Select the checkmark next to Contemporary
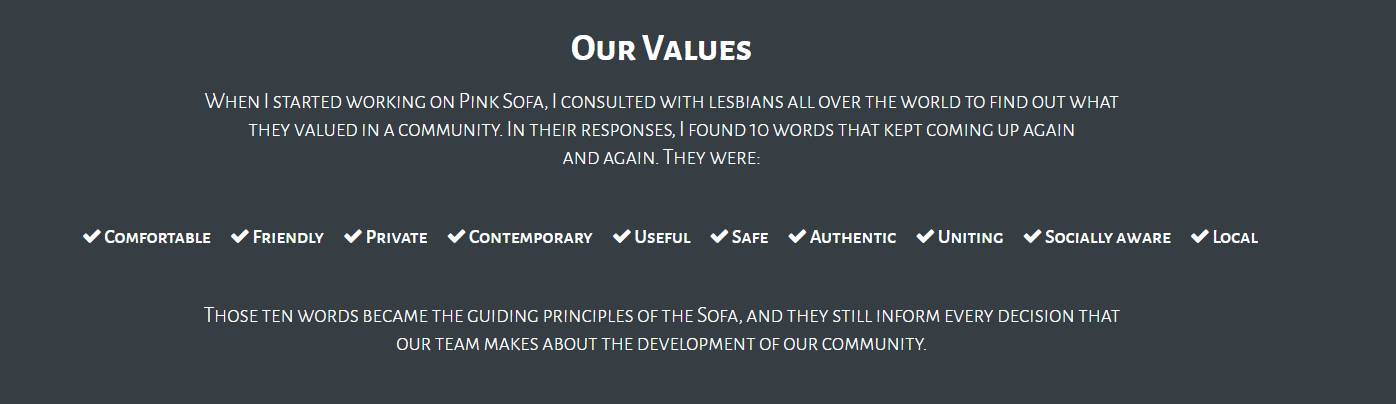The height and width of the screenshot is (404, 1396). (456, 236)
